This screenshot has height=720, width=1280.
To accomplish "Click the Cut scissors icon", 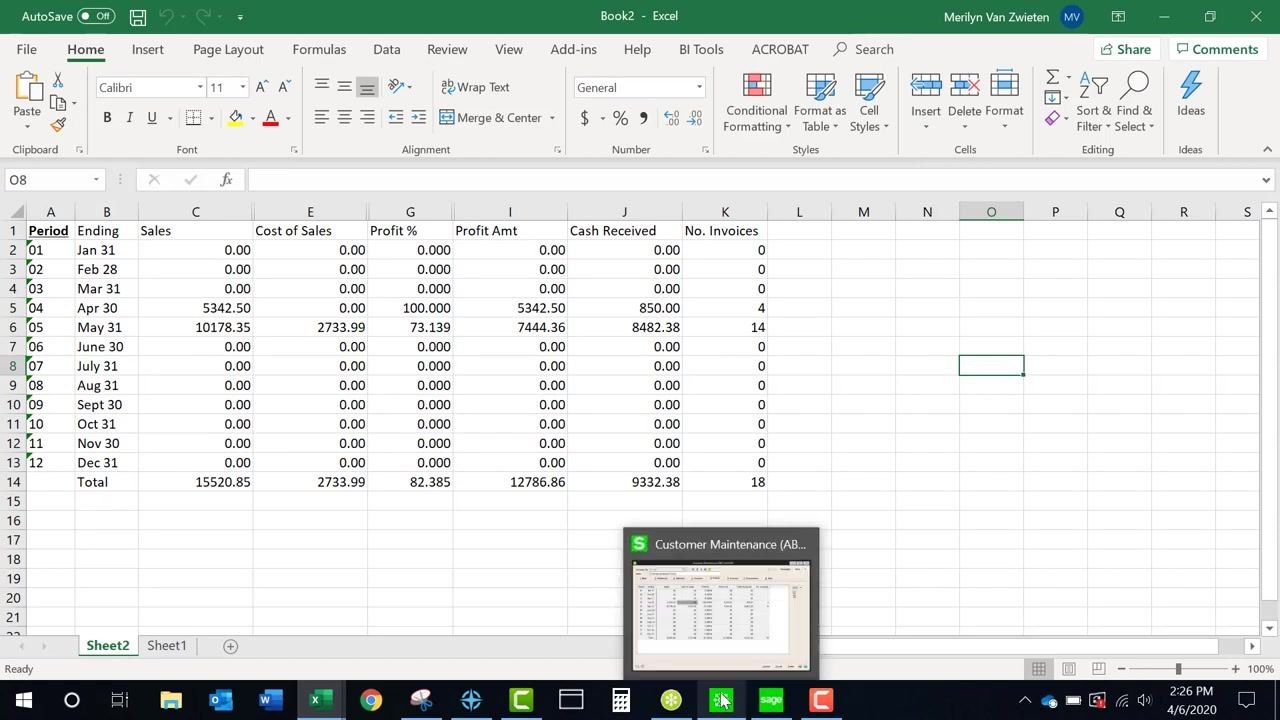I will coord(58,80).
